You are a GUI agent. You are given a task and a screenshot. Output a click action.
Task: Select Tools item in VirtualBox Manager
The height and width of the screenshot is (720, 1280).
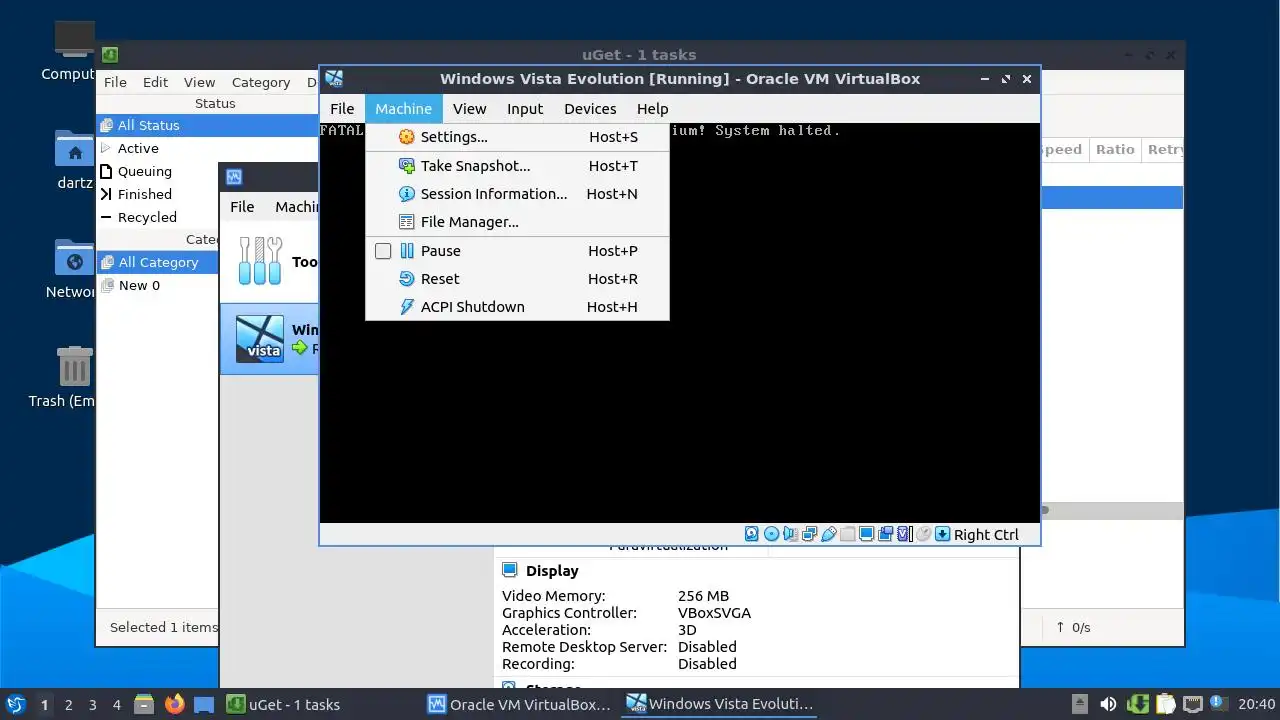270,262
